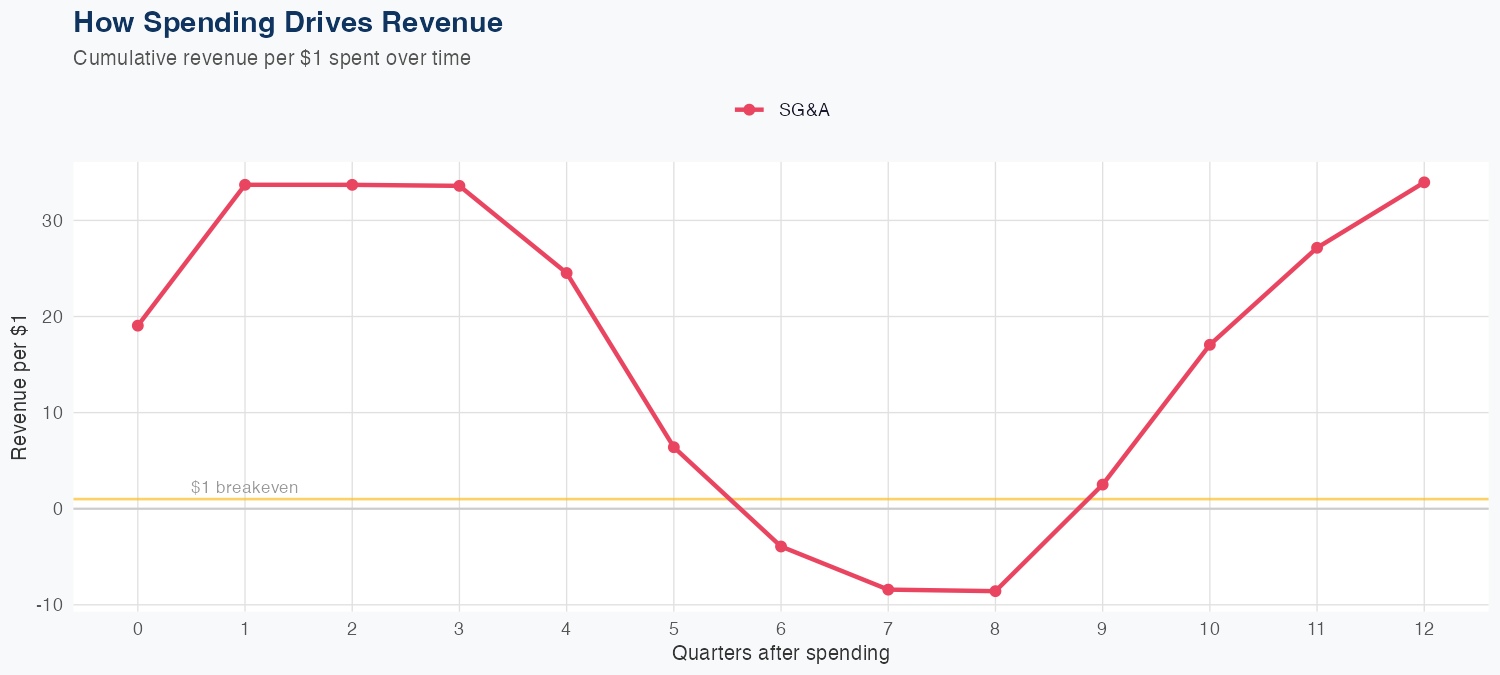Select the data point at quarter 5
Screen dimensions: 1500x675
pyautogui.click(x=674, y=447)
